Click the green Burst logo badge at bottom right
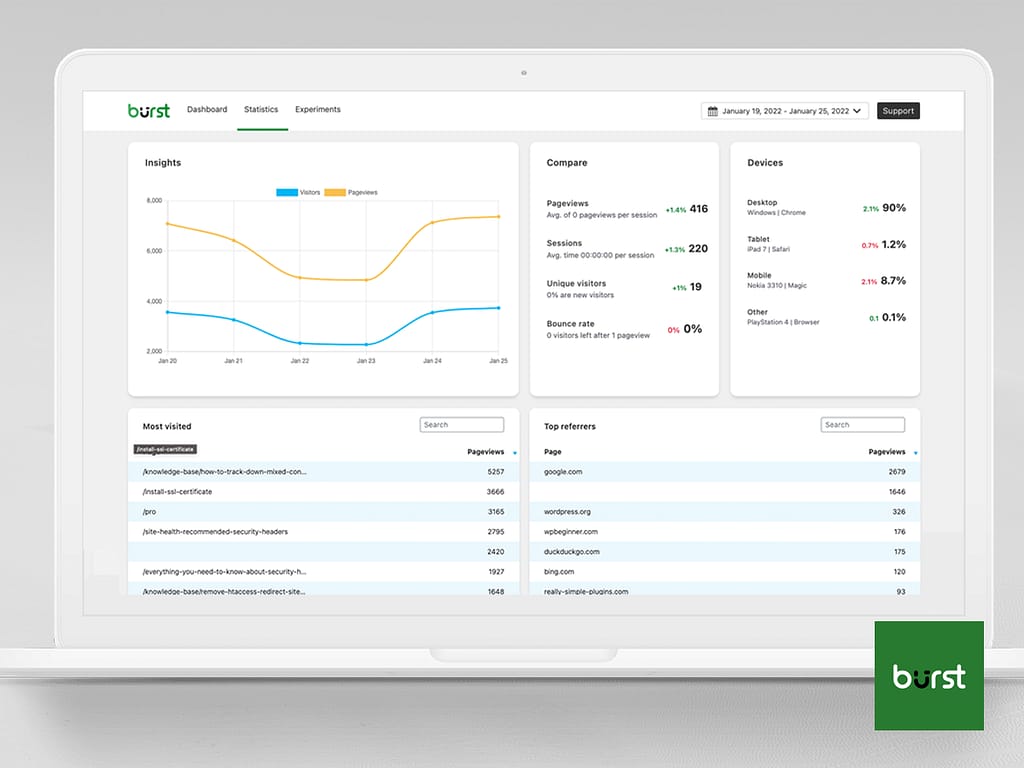This screenshot has height=768, width=1024. 929,675
